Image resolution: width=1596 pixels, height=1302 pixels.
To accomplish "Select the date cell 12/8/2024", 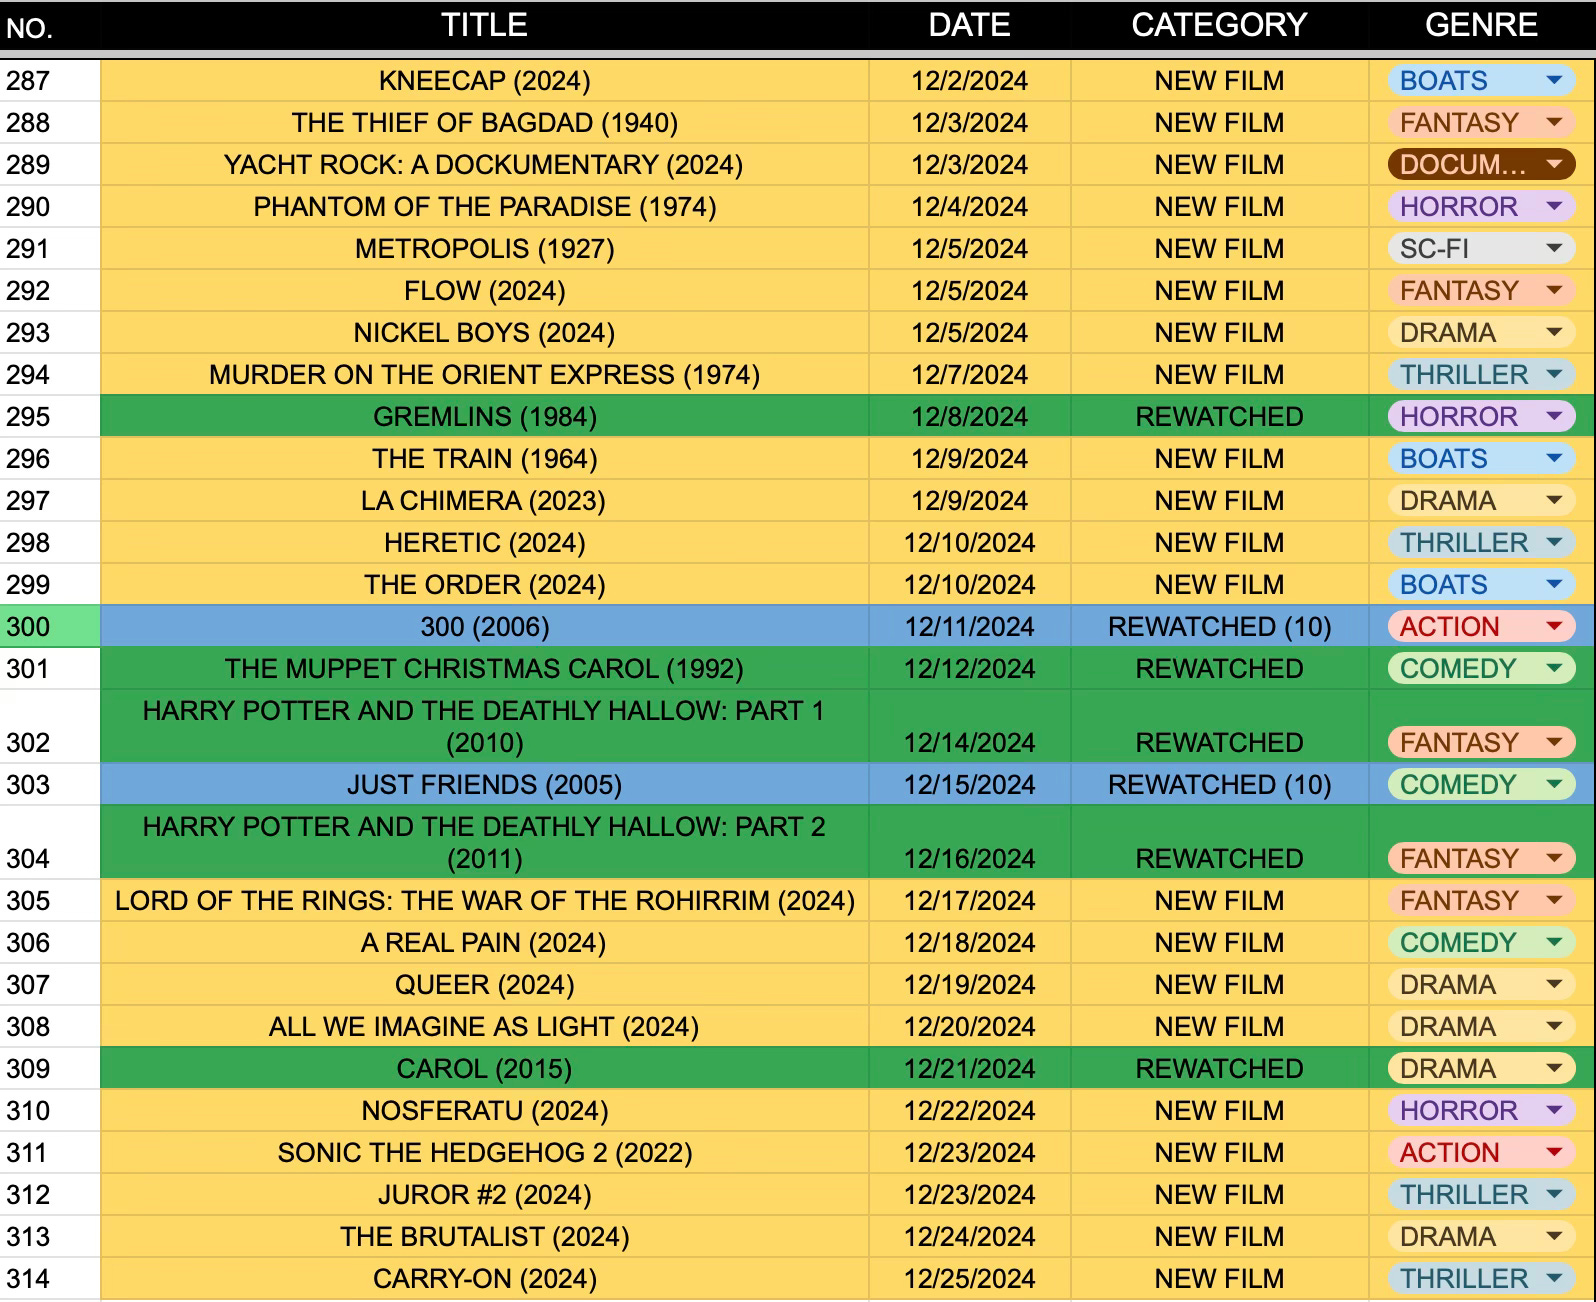I will pos(970,417).
